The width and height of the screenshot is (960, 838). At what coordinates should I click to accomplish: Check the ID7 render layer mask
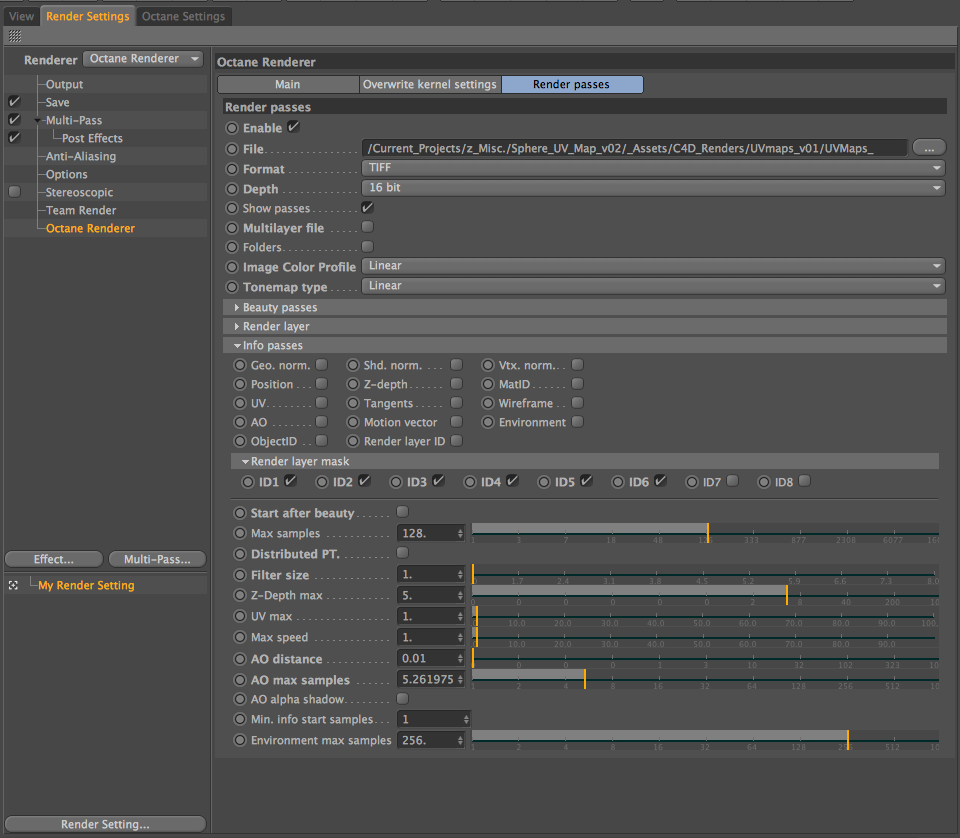732,481
